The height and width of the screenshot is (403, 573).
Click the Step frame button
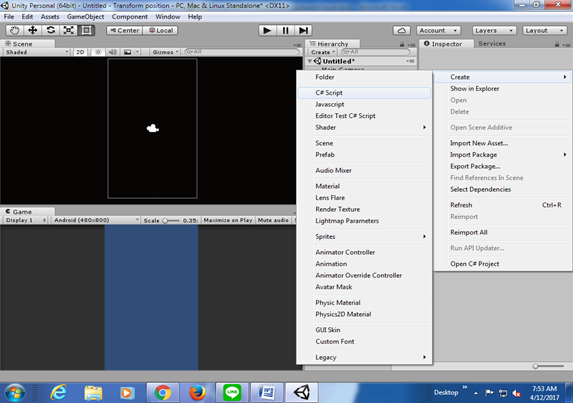click(x=303, y=30)
